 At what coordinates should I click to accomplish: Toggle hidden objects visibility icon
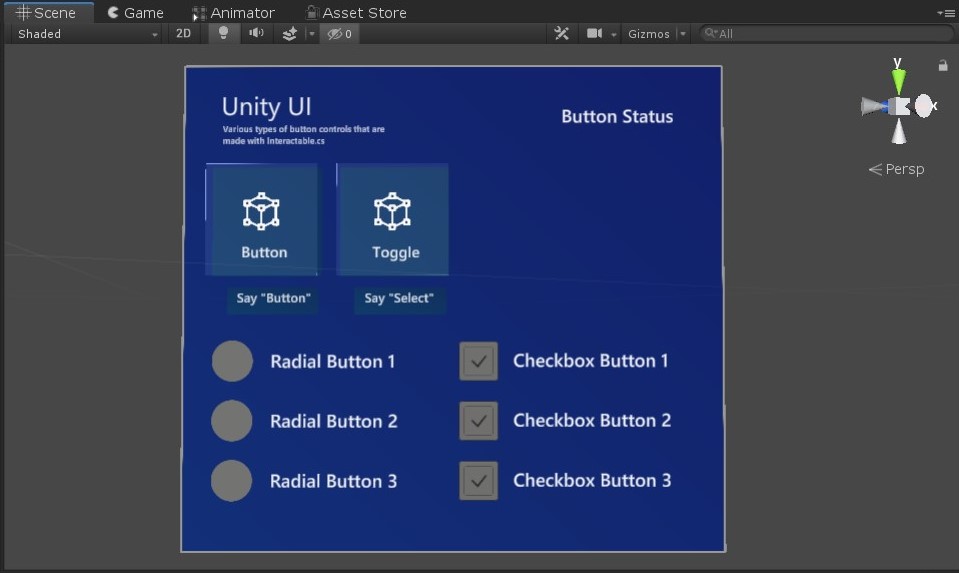pyautogui.click(x=339, y=34)
